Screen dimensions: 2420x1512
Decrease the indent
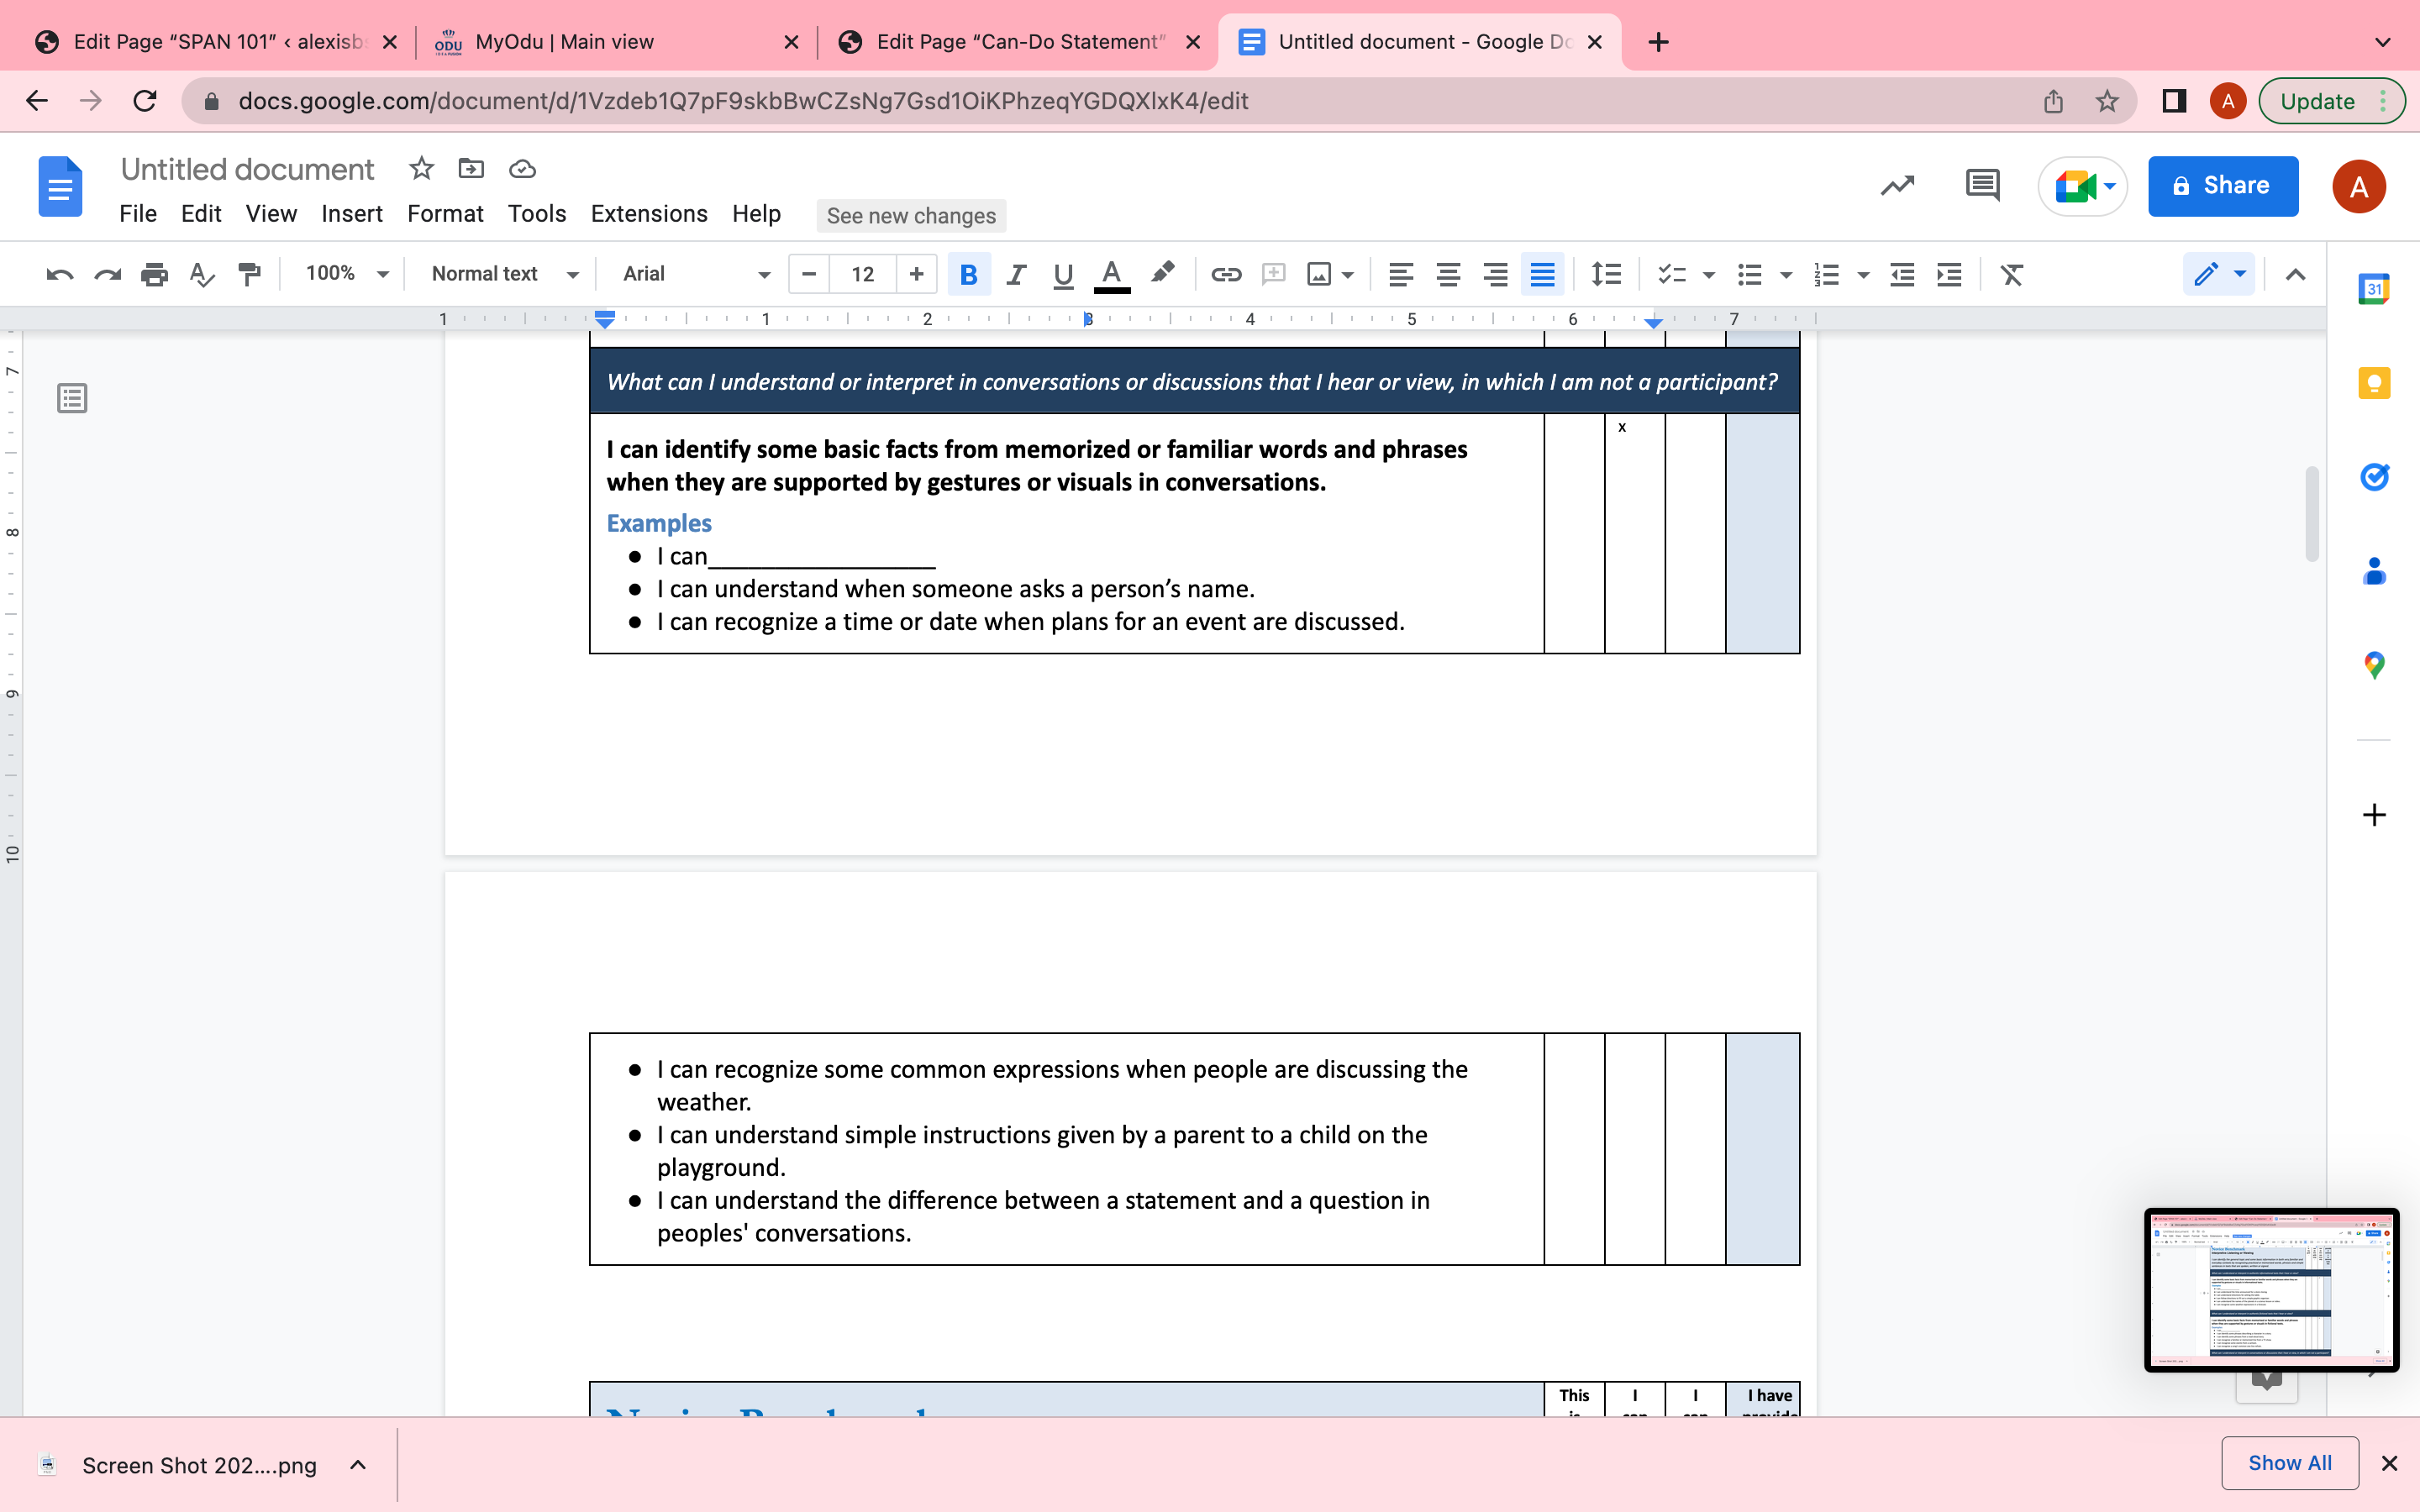coord(1902,274)
